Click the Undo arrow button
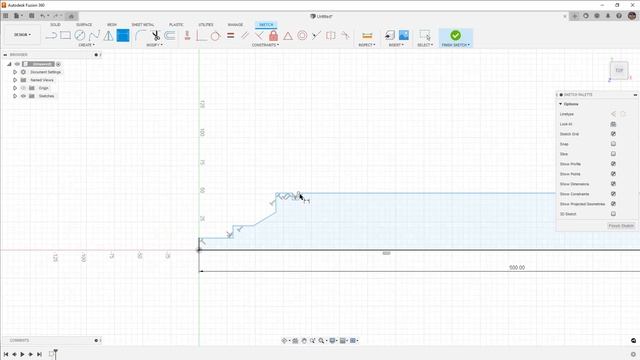Image resolution: width=640 pixels, height=360 pixels. coord(42,16)
